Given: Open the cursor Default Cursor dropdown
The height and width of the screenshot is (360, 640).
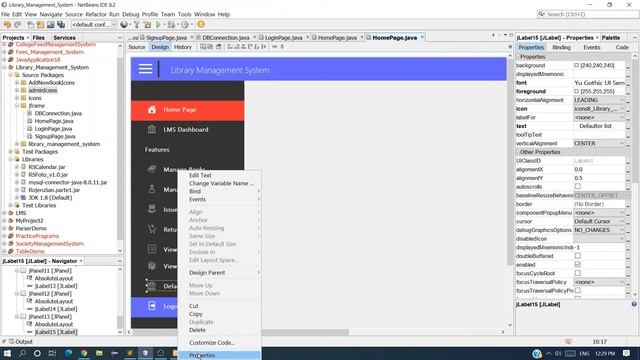Looking at the screenshot, I should point(599,221).
